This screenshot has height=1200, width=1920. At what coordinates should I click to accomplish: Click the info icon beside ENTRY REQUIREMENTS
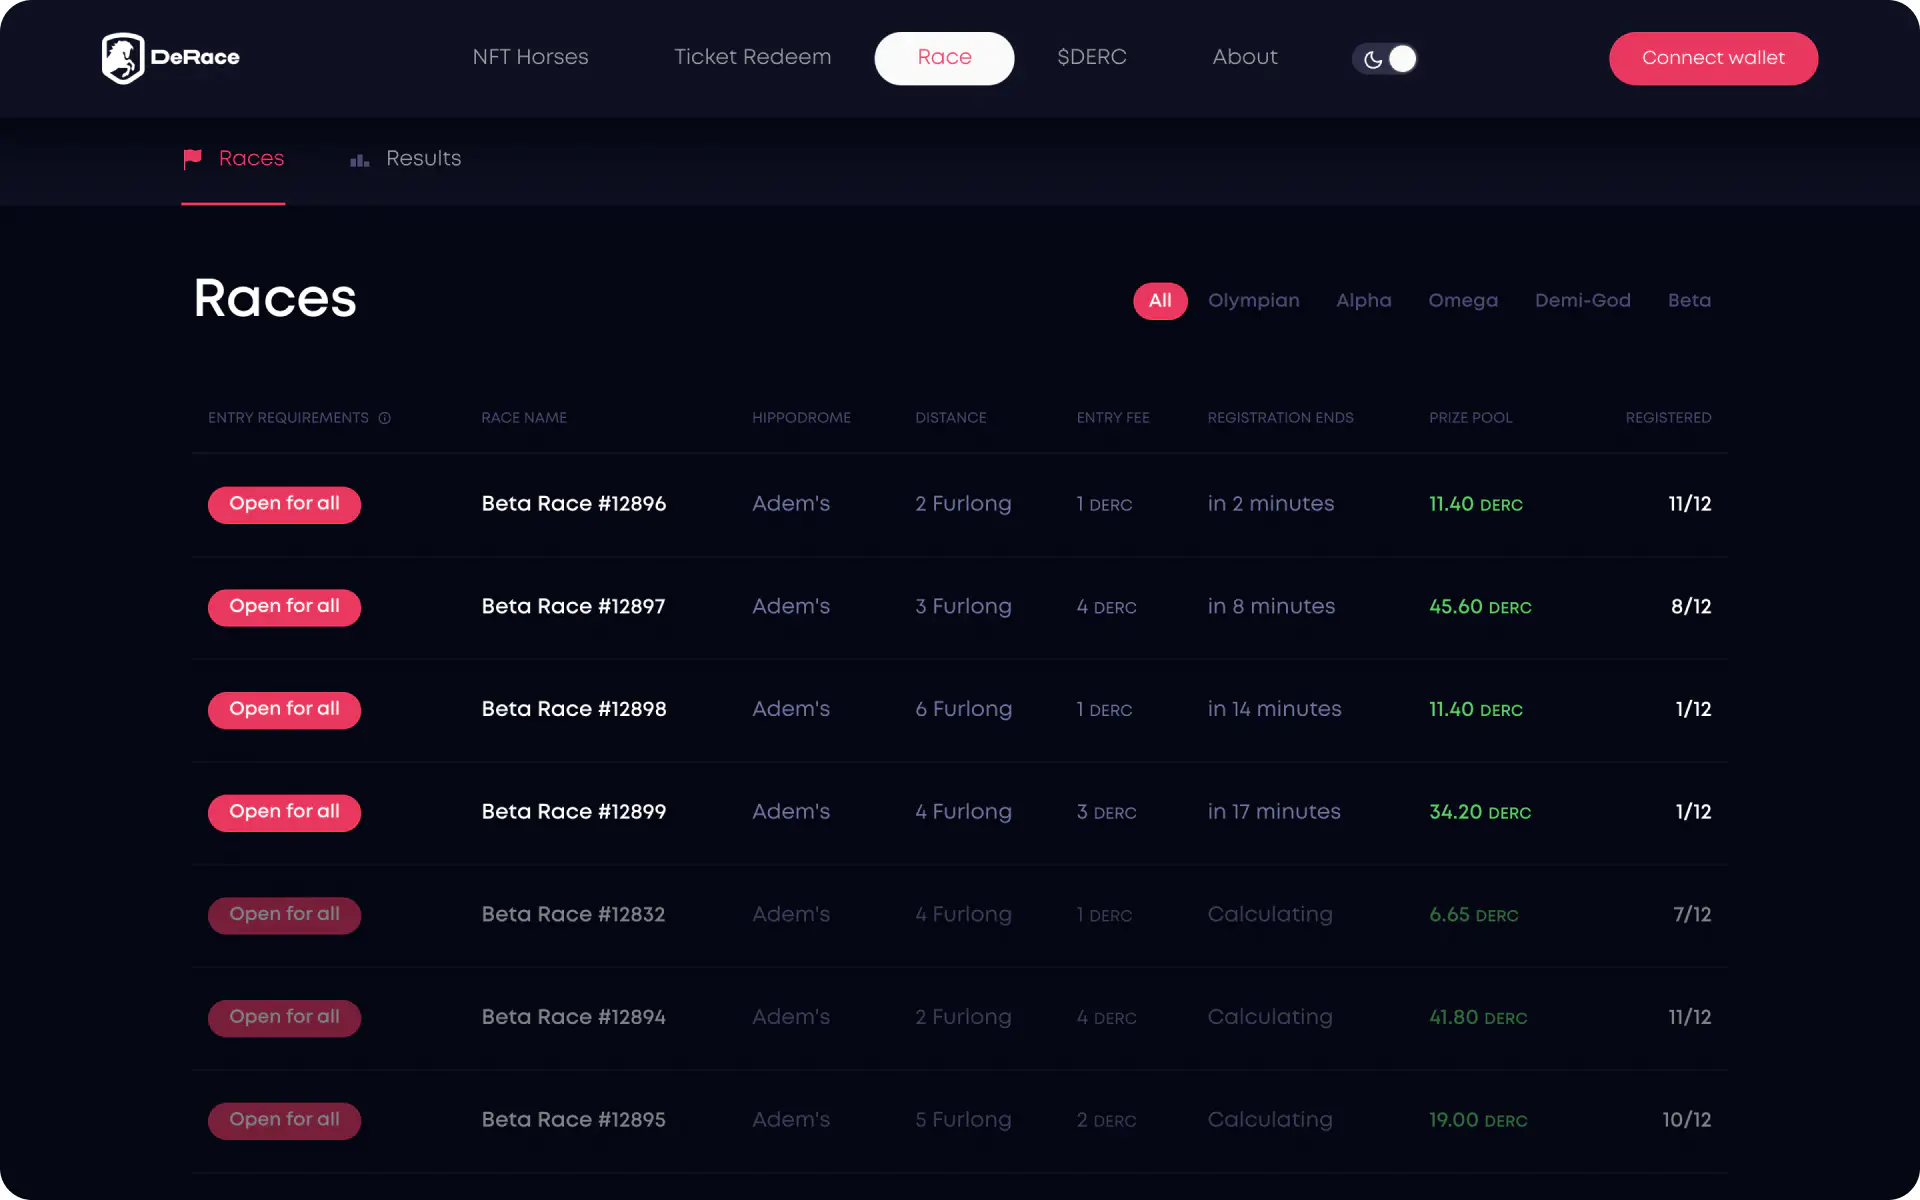[x=386, y=418]
